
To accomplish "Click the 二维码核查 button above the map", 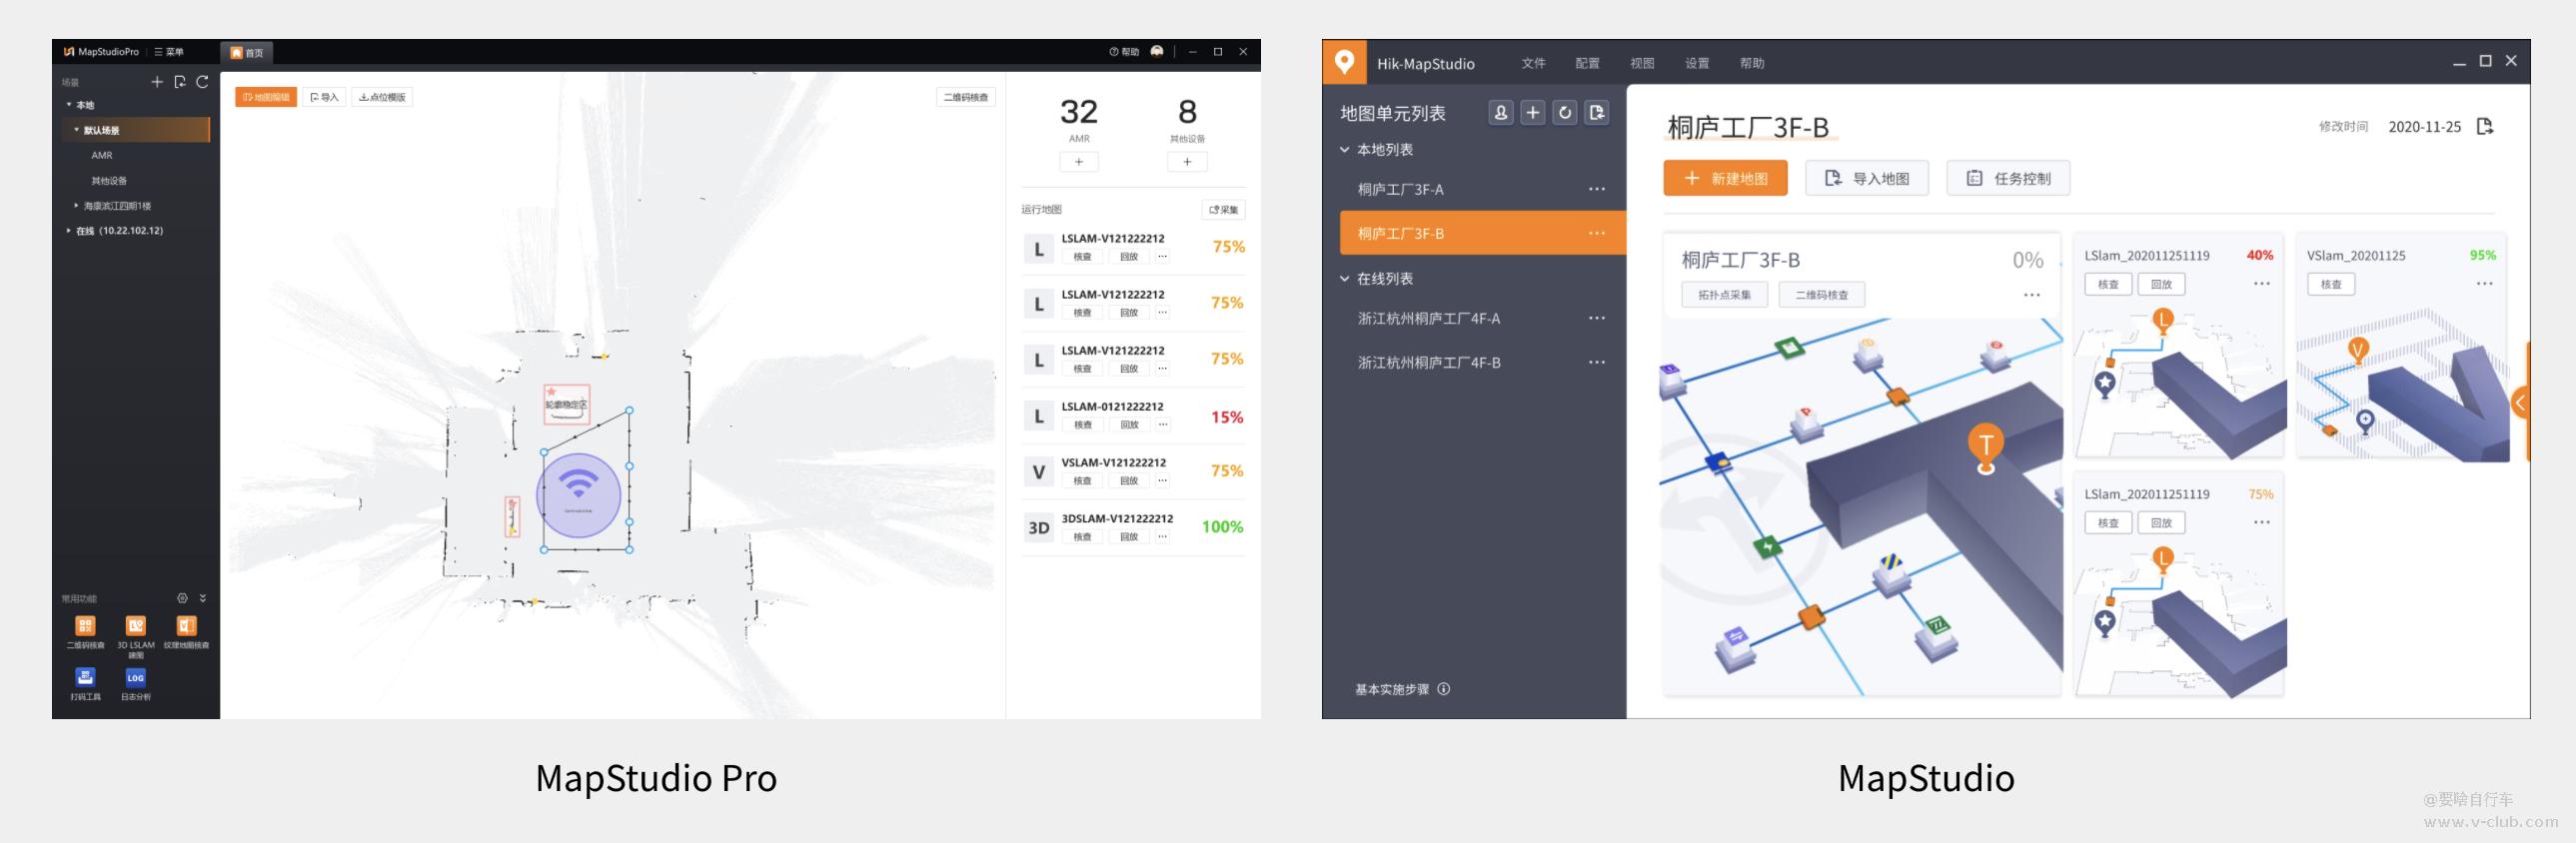I will point(966,97).
